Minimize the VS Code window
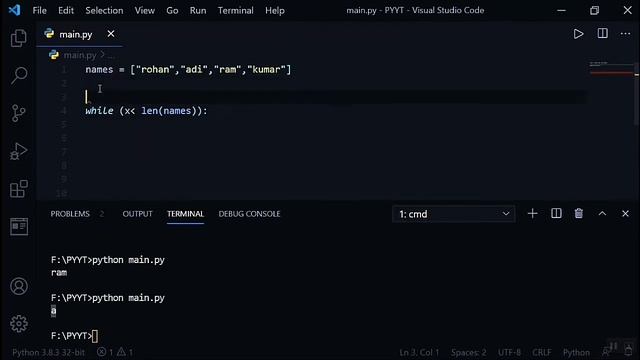640x360 pixels. [562, 10]
